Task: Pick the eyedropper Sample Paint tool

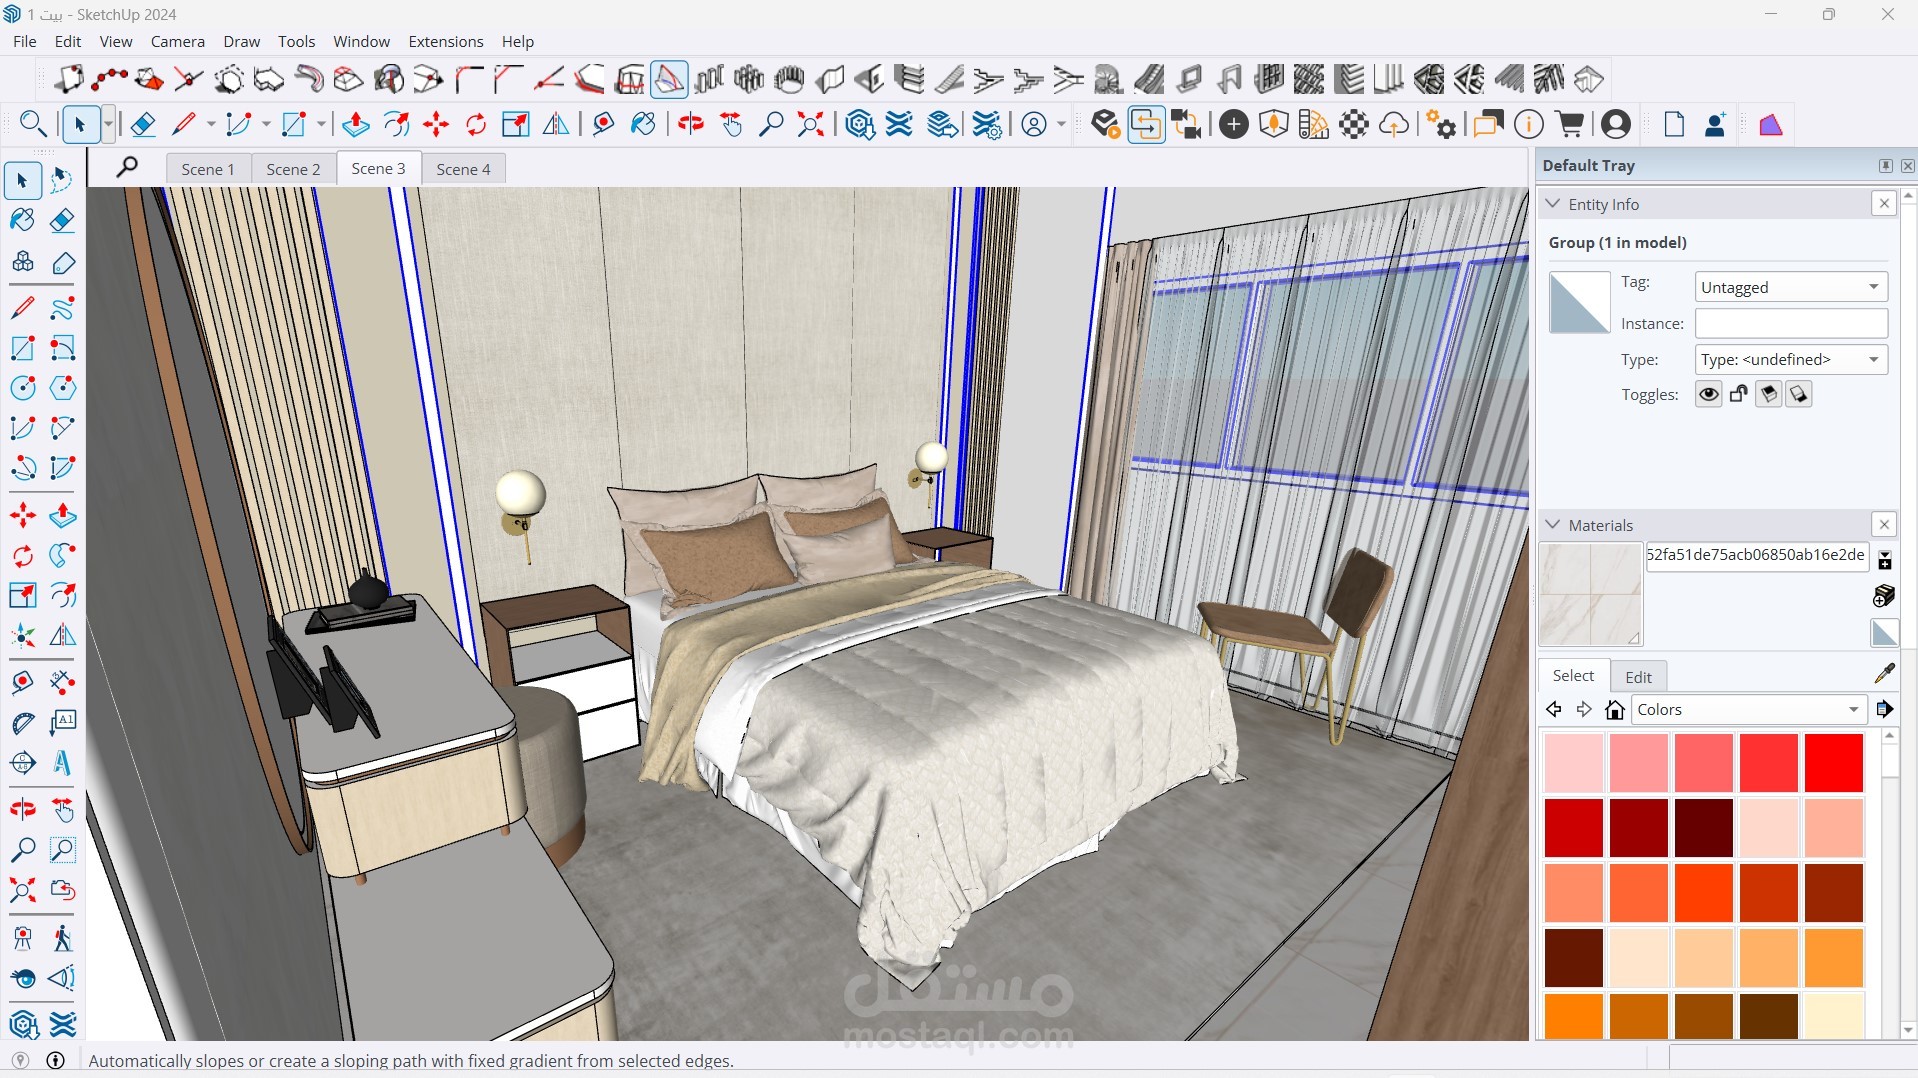Action: (1884, 674)
